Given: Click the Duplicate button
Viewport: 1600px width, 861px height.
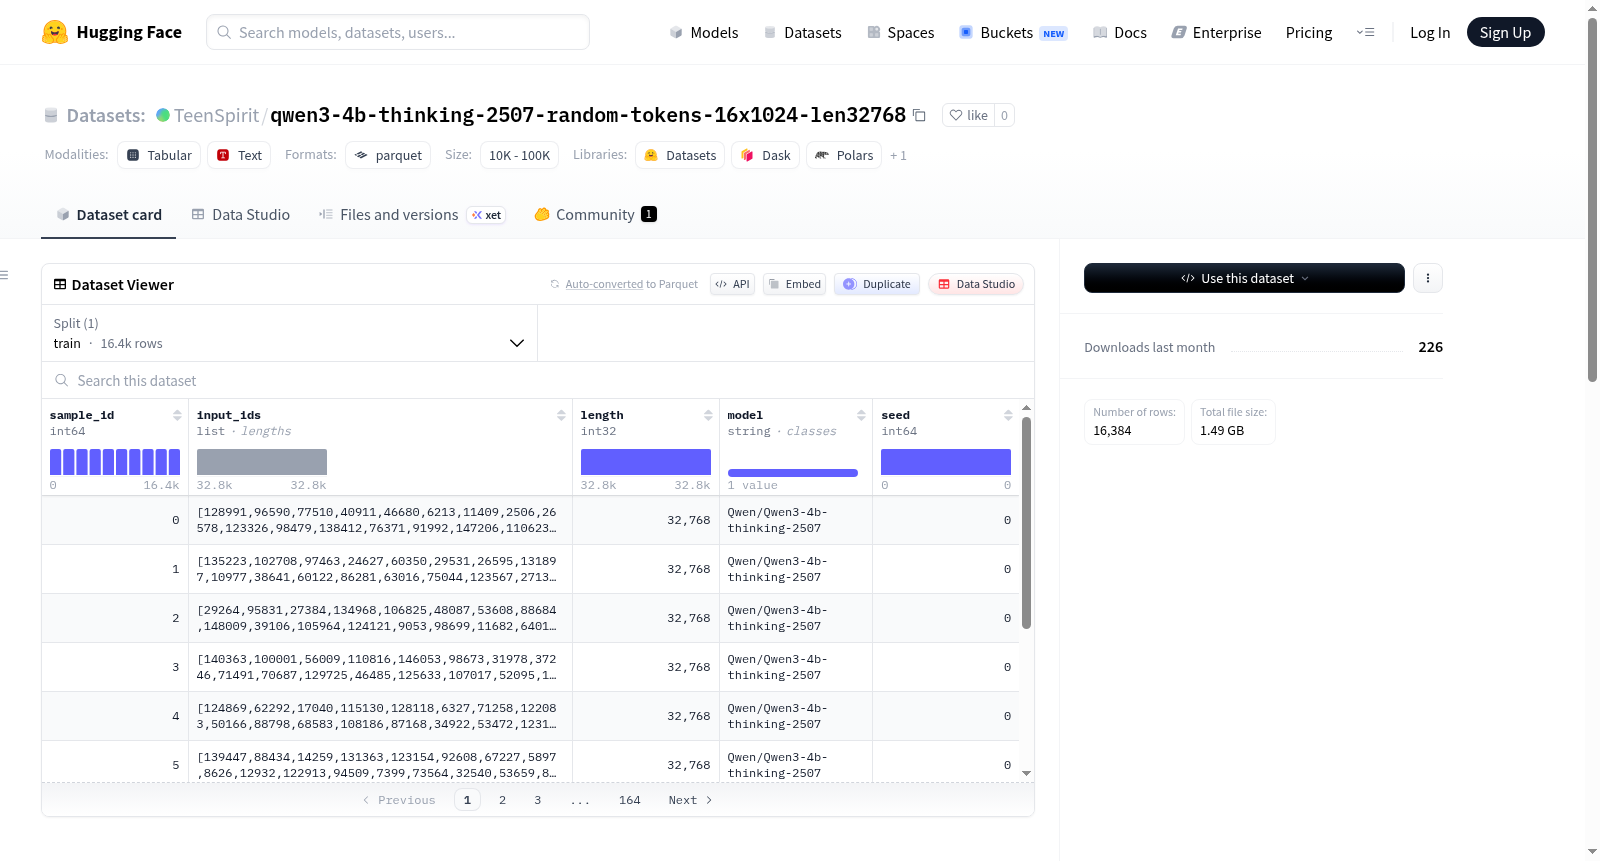Looking at the screenshot, I should [877, 284].
